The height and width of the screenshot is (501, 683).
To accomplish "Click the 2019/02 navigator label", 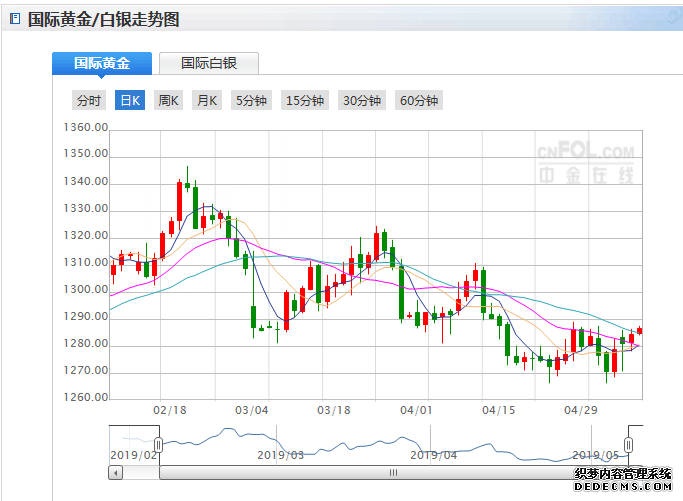I will pyautogui.click(x=133, y=455).
